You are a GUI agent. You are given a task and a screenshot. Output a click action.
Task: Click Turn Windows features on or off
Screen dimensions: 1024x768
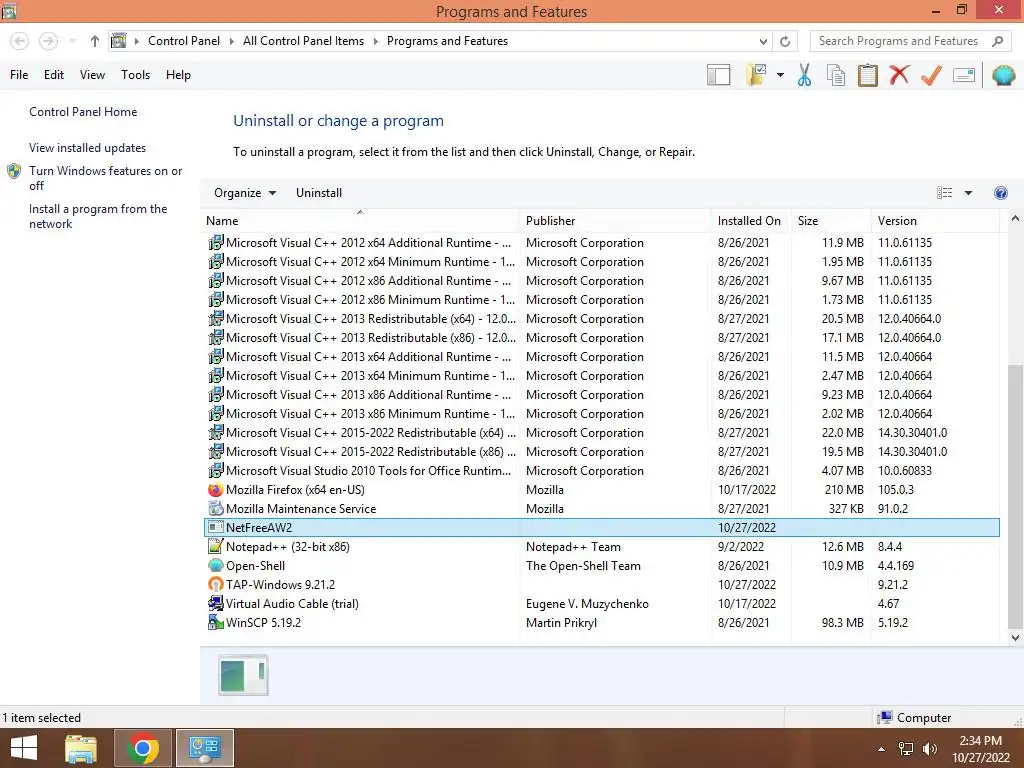[105, 178]
